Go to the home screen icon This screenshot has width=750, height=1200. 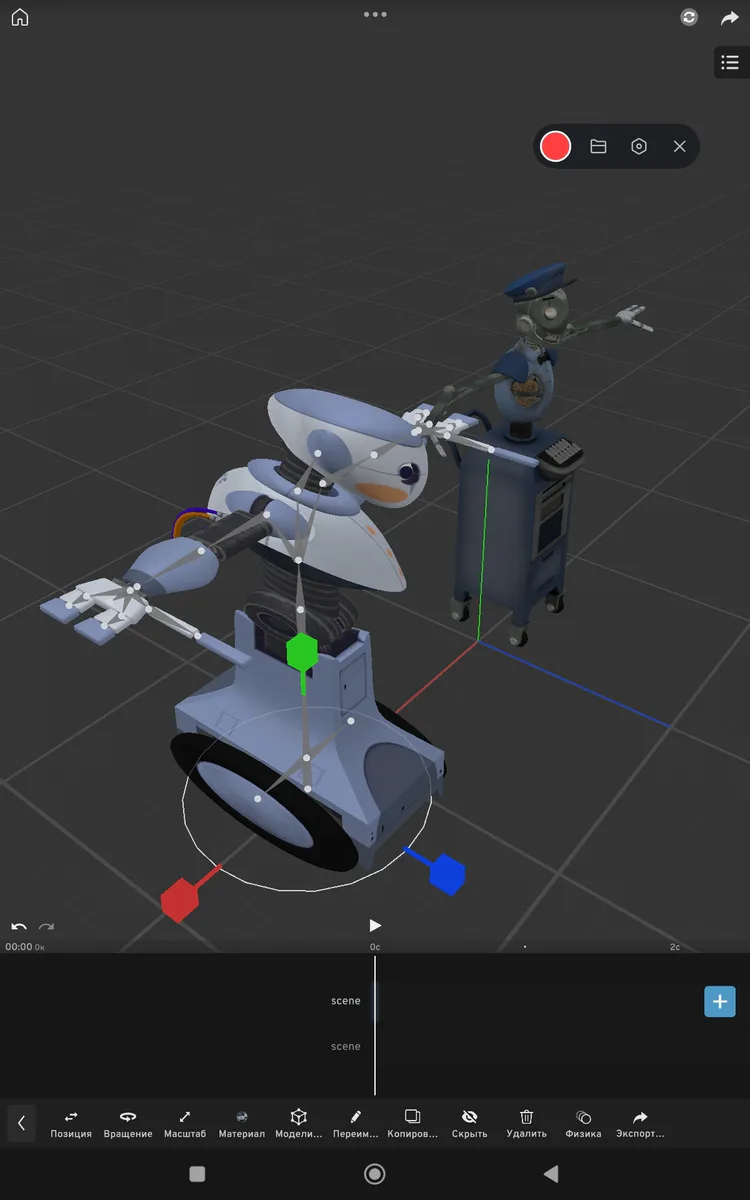[20, 17]
